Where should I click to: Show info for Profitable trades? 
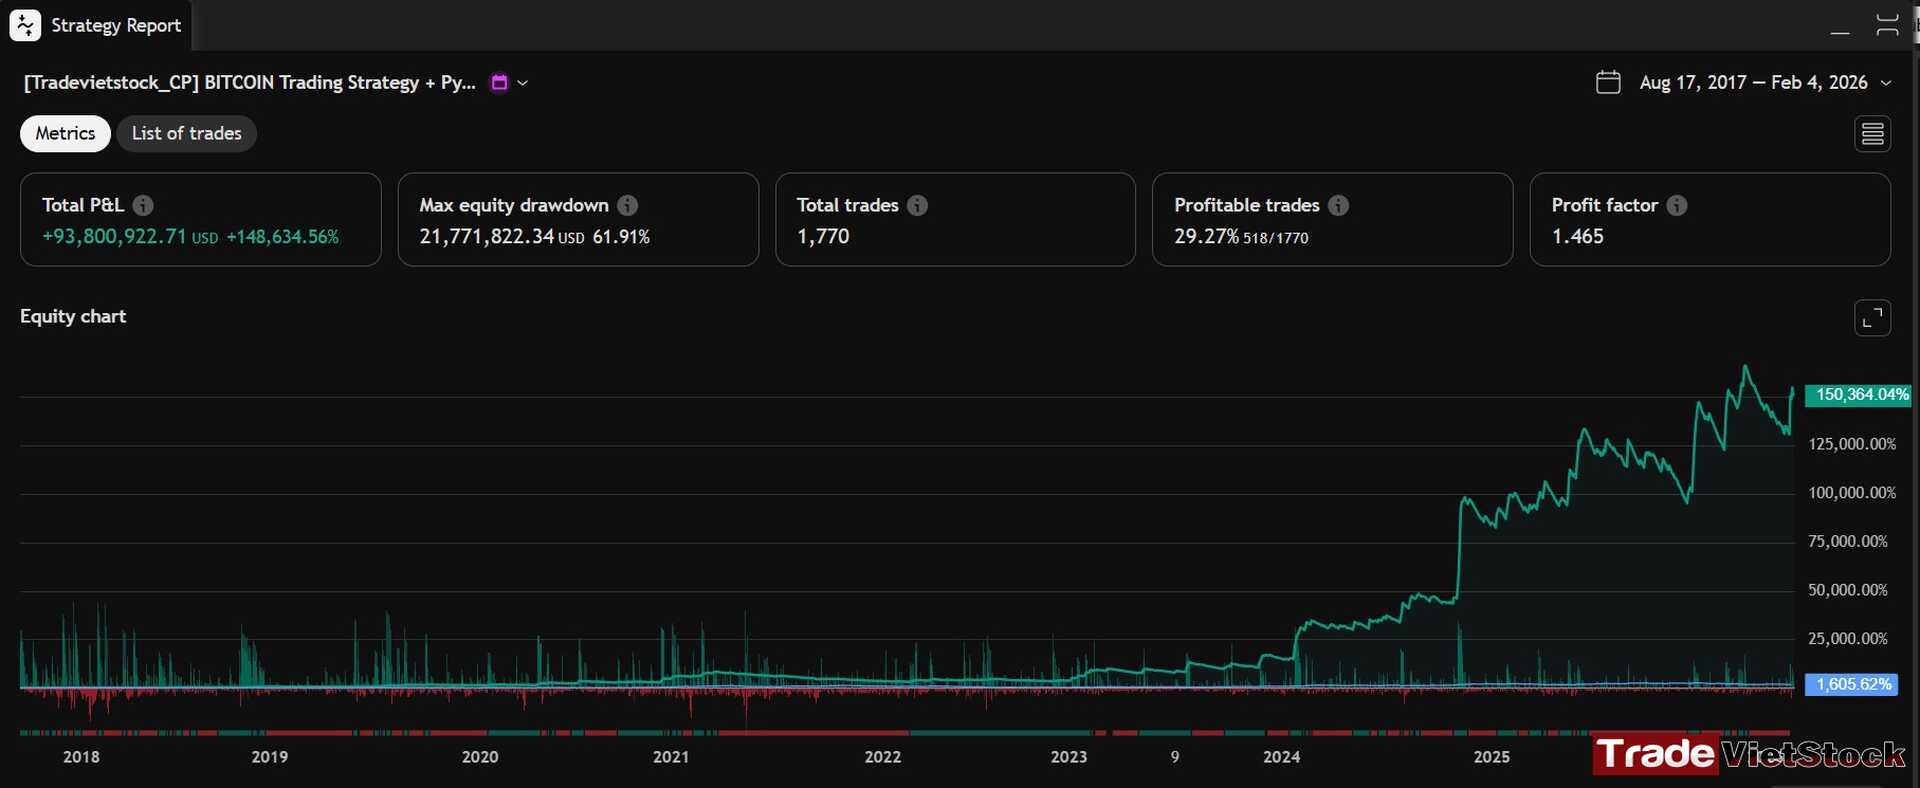click(x=1338, y=205)
